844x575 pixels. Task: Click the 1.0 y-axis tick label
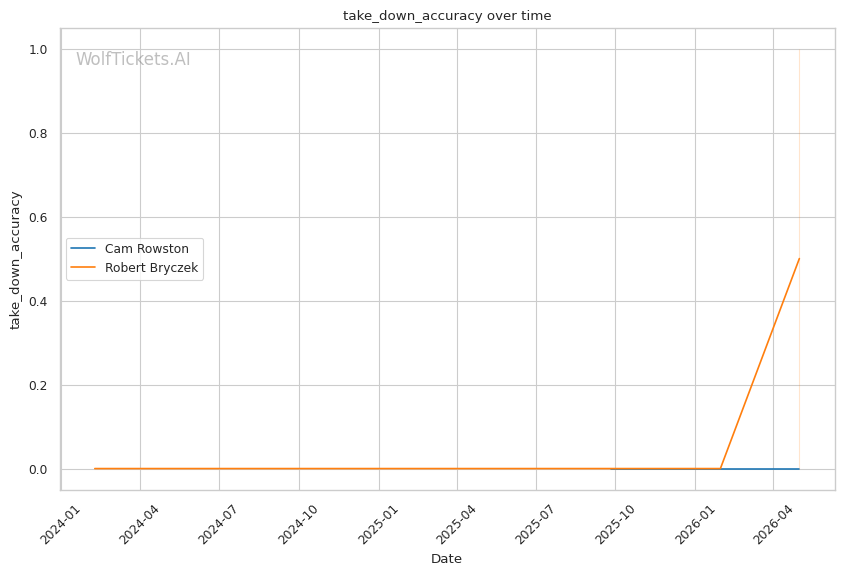click(x=38, y=50)
